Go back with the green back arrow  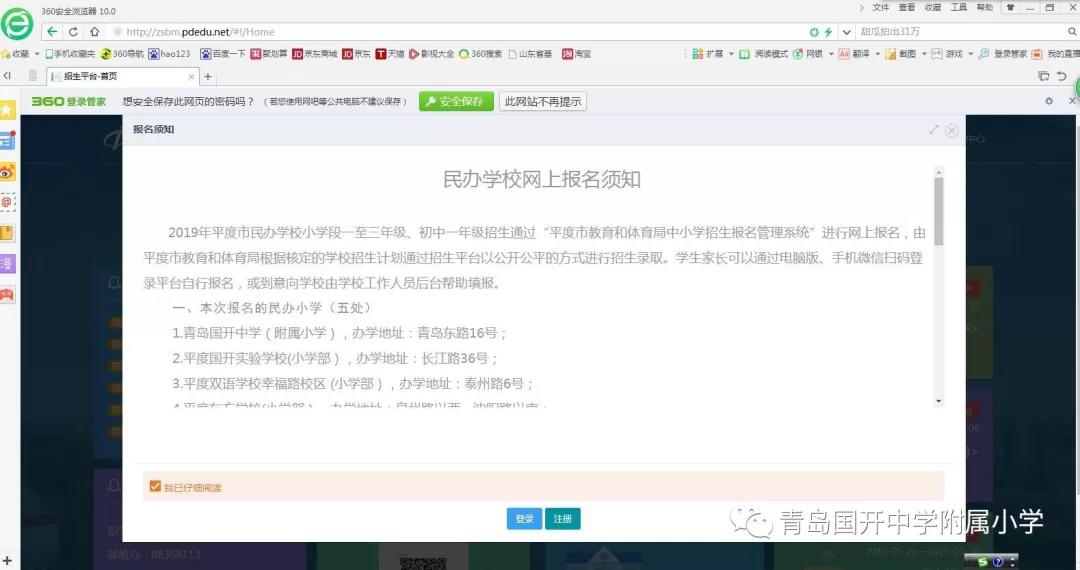pos(52,32)
